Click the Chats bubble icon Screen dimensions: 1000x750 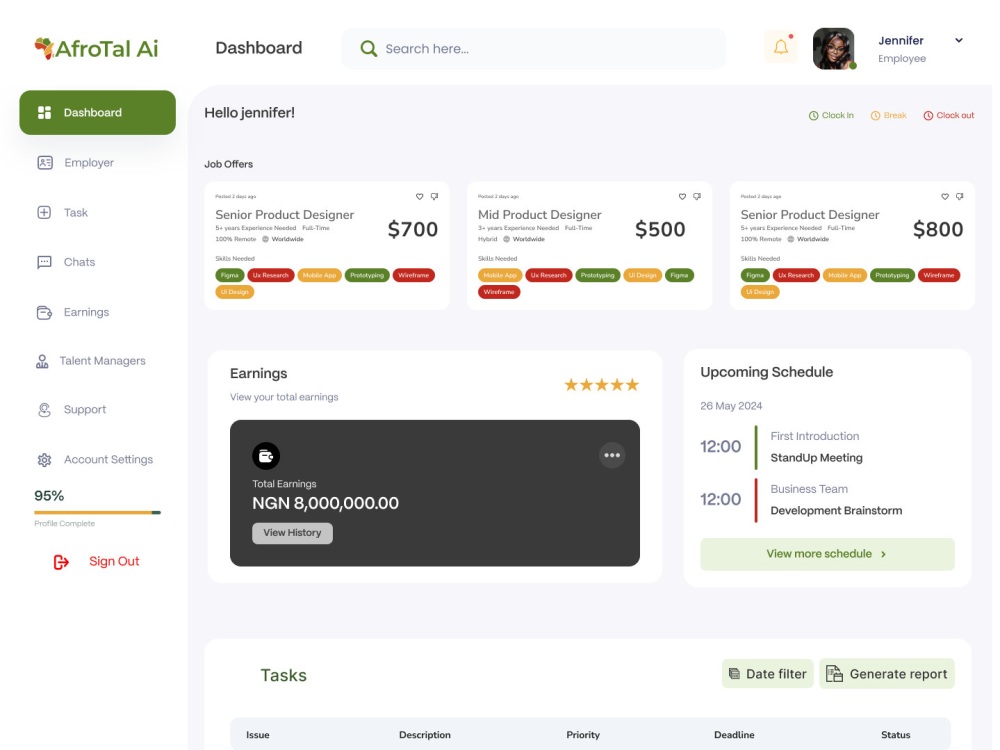click(x=44, y=262)
